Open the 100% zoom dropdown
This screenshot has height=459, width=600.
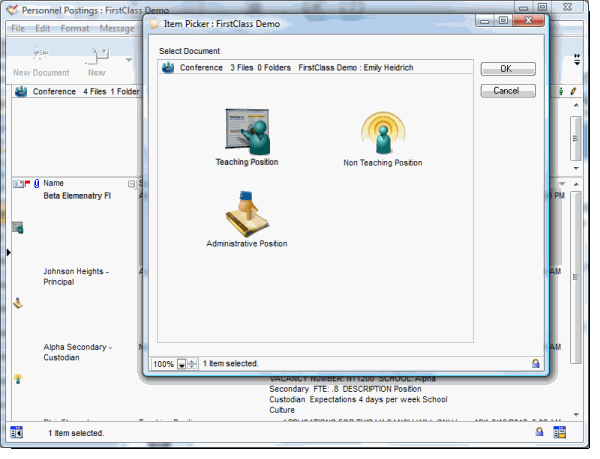(x=181, y=364)
